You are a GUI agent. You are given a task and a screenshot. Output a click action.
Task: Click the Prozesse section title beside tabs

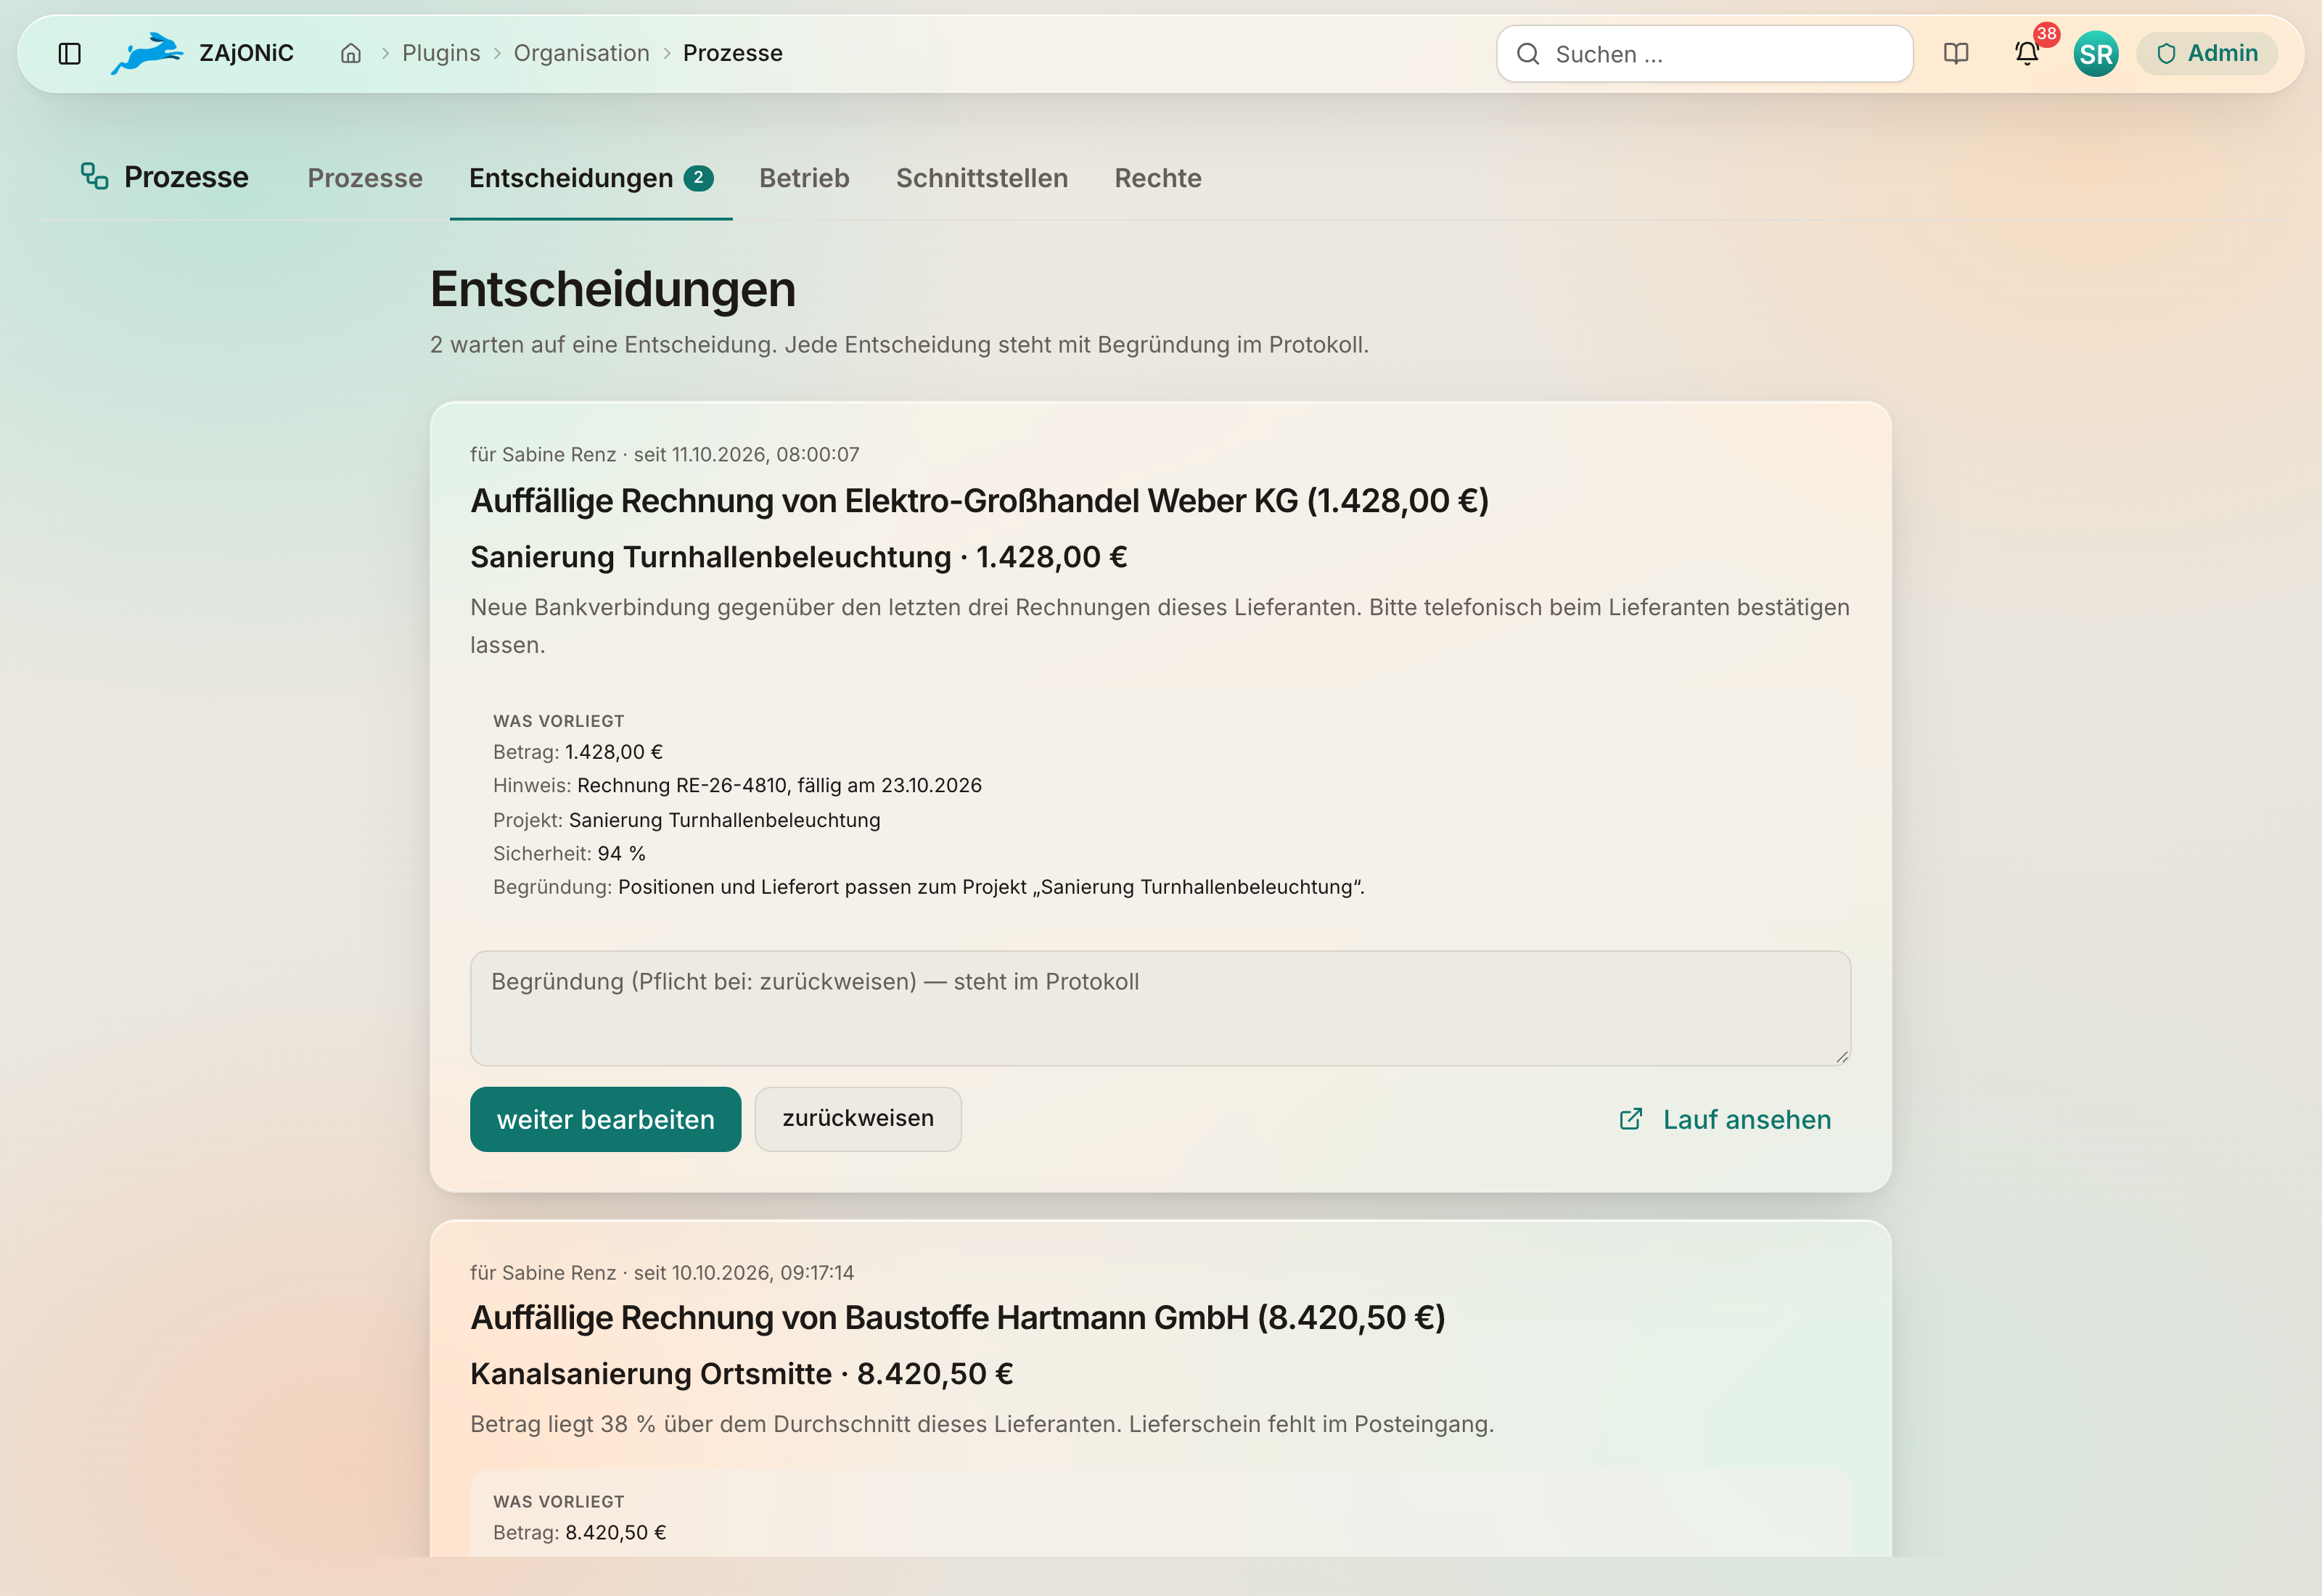[x=186, y=177]
